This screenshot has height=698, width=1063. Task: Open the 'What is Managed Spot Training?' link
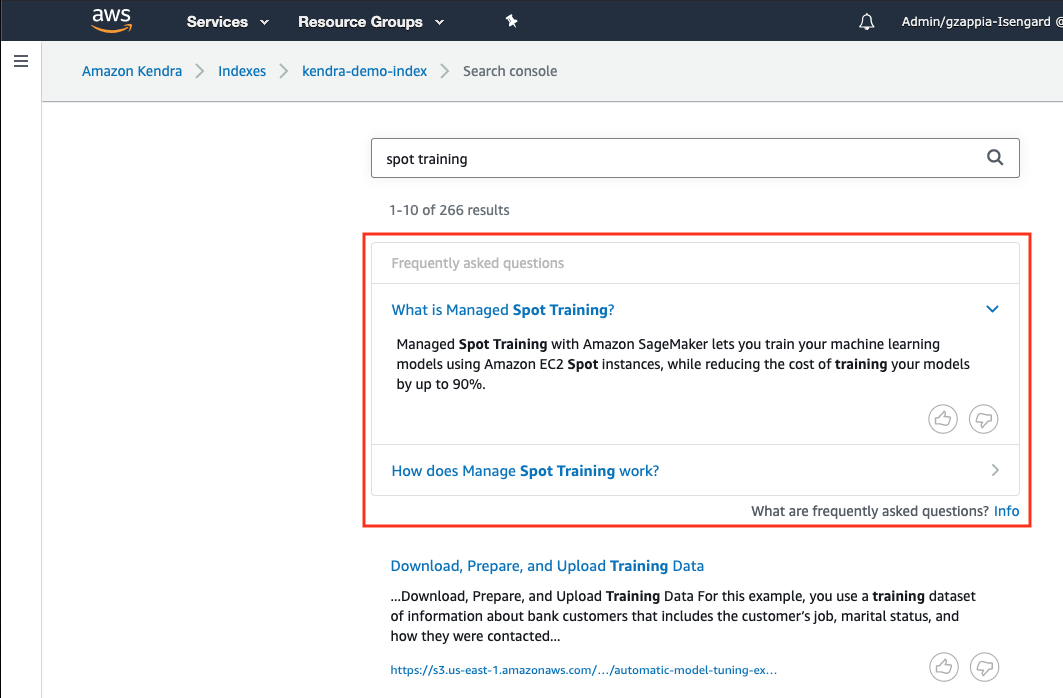(x=503, y=310)
